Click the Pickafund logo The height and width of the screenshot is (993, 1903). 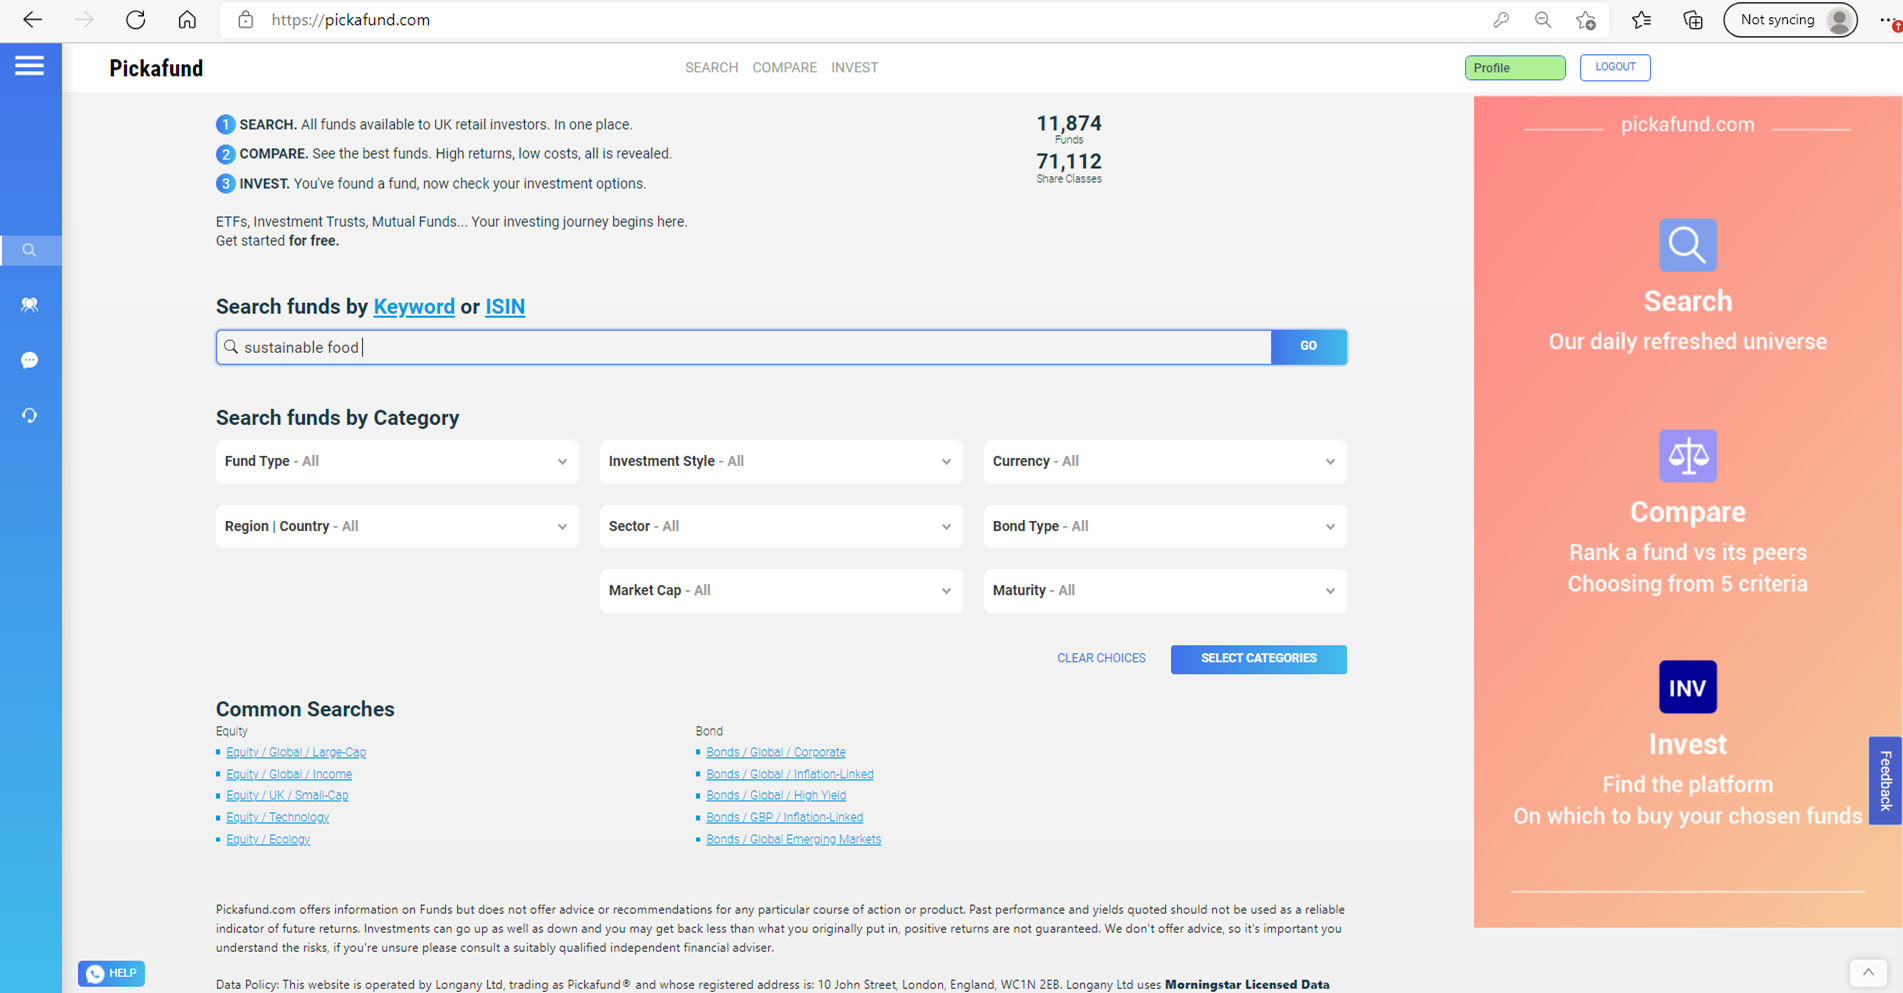click(x=156, y=68)
